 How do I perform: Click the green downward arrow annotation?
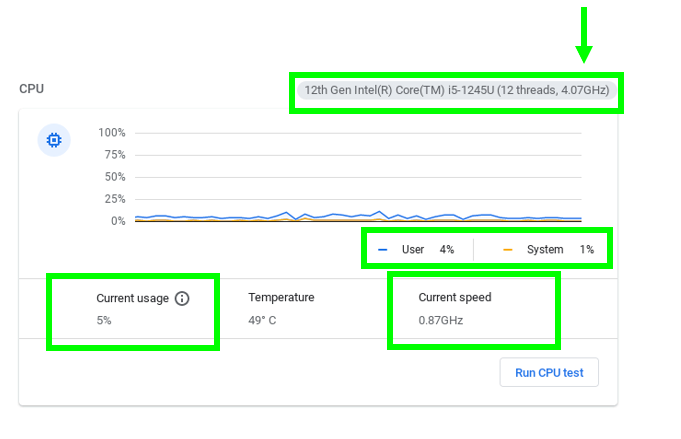pos(585,36)
